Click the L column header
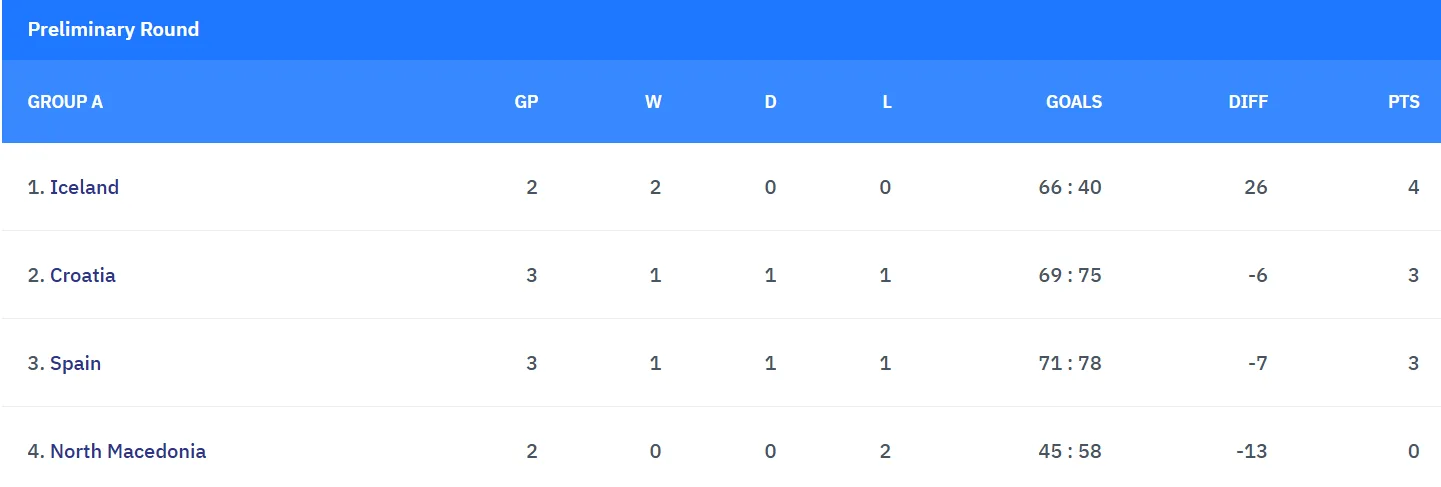This screenshot has height=487, width=1441. click(x=887, y=102)
